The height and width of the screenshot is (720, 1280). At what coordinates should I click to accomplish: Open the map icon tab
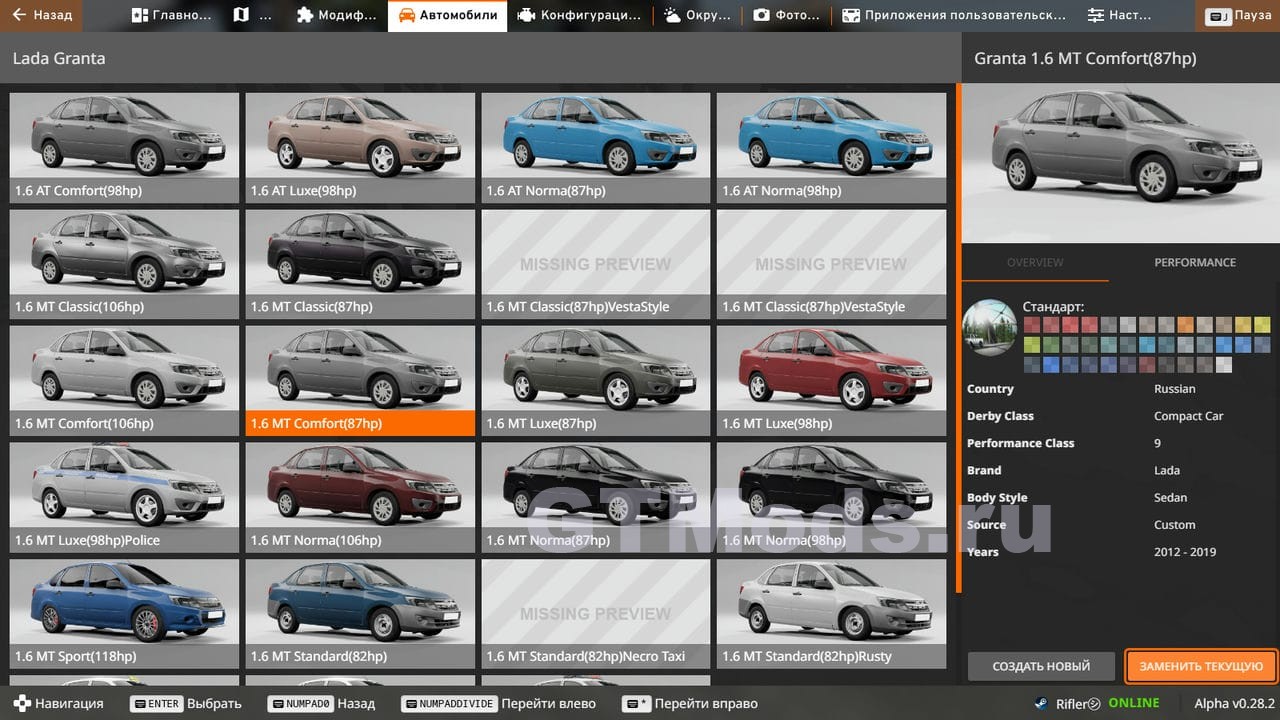pyautogui.click(x=252, y=15)
